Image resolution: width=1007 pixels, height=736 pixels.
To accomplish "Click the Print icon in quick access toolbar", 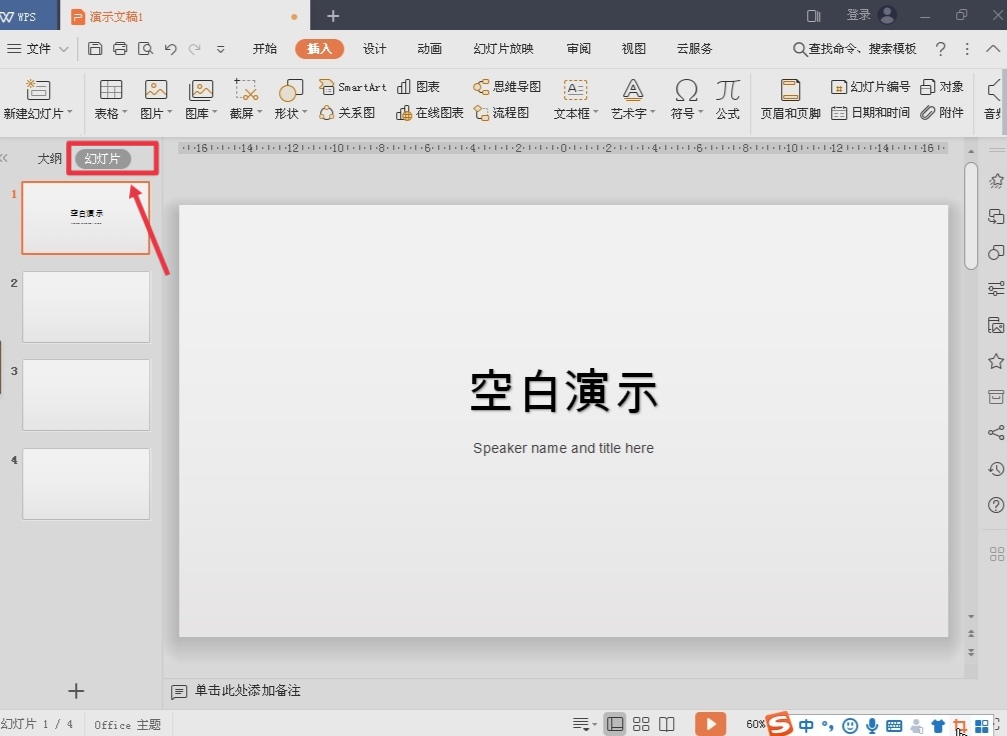I will pos(120,49).
